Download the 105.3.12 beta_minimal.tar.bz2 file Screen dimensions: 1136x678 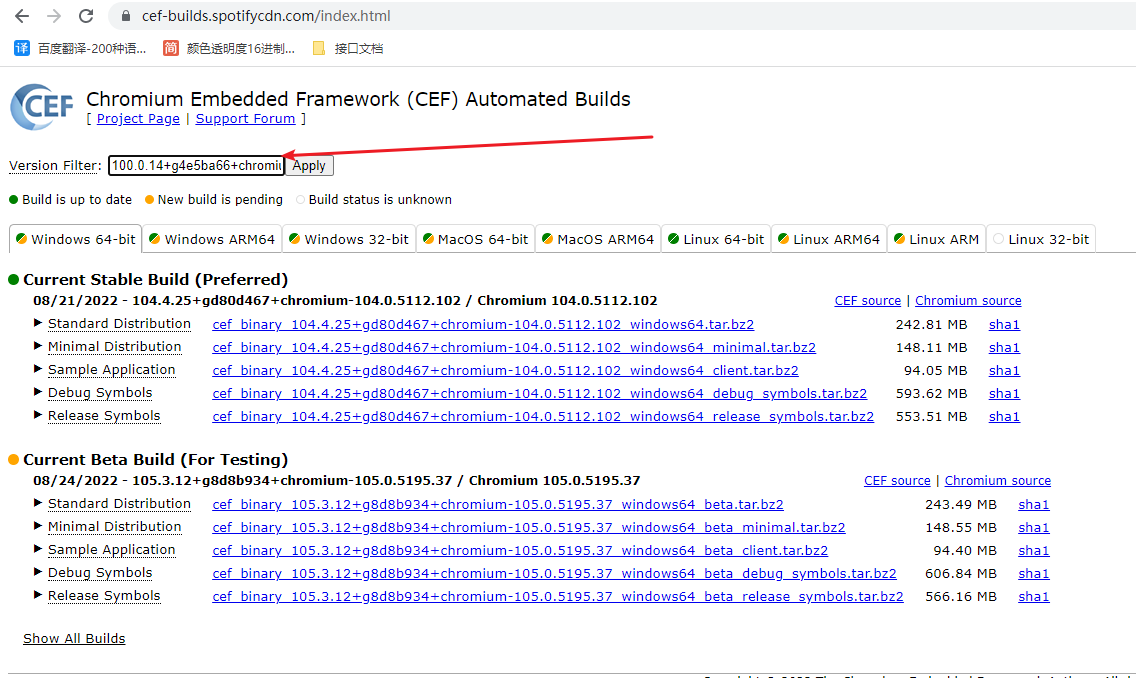(529, 528)
